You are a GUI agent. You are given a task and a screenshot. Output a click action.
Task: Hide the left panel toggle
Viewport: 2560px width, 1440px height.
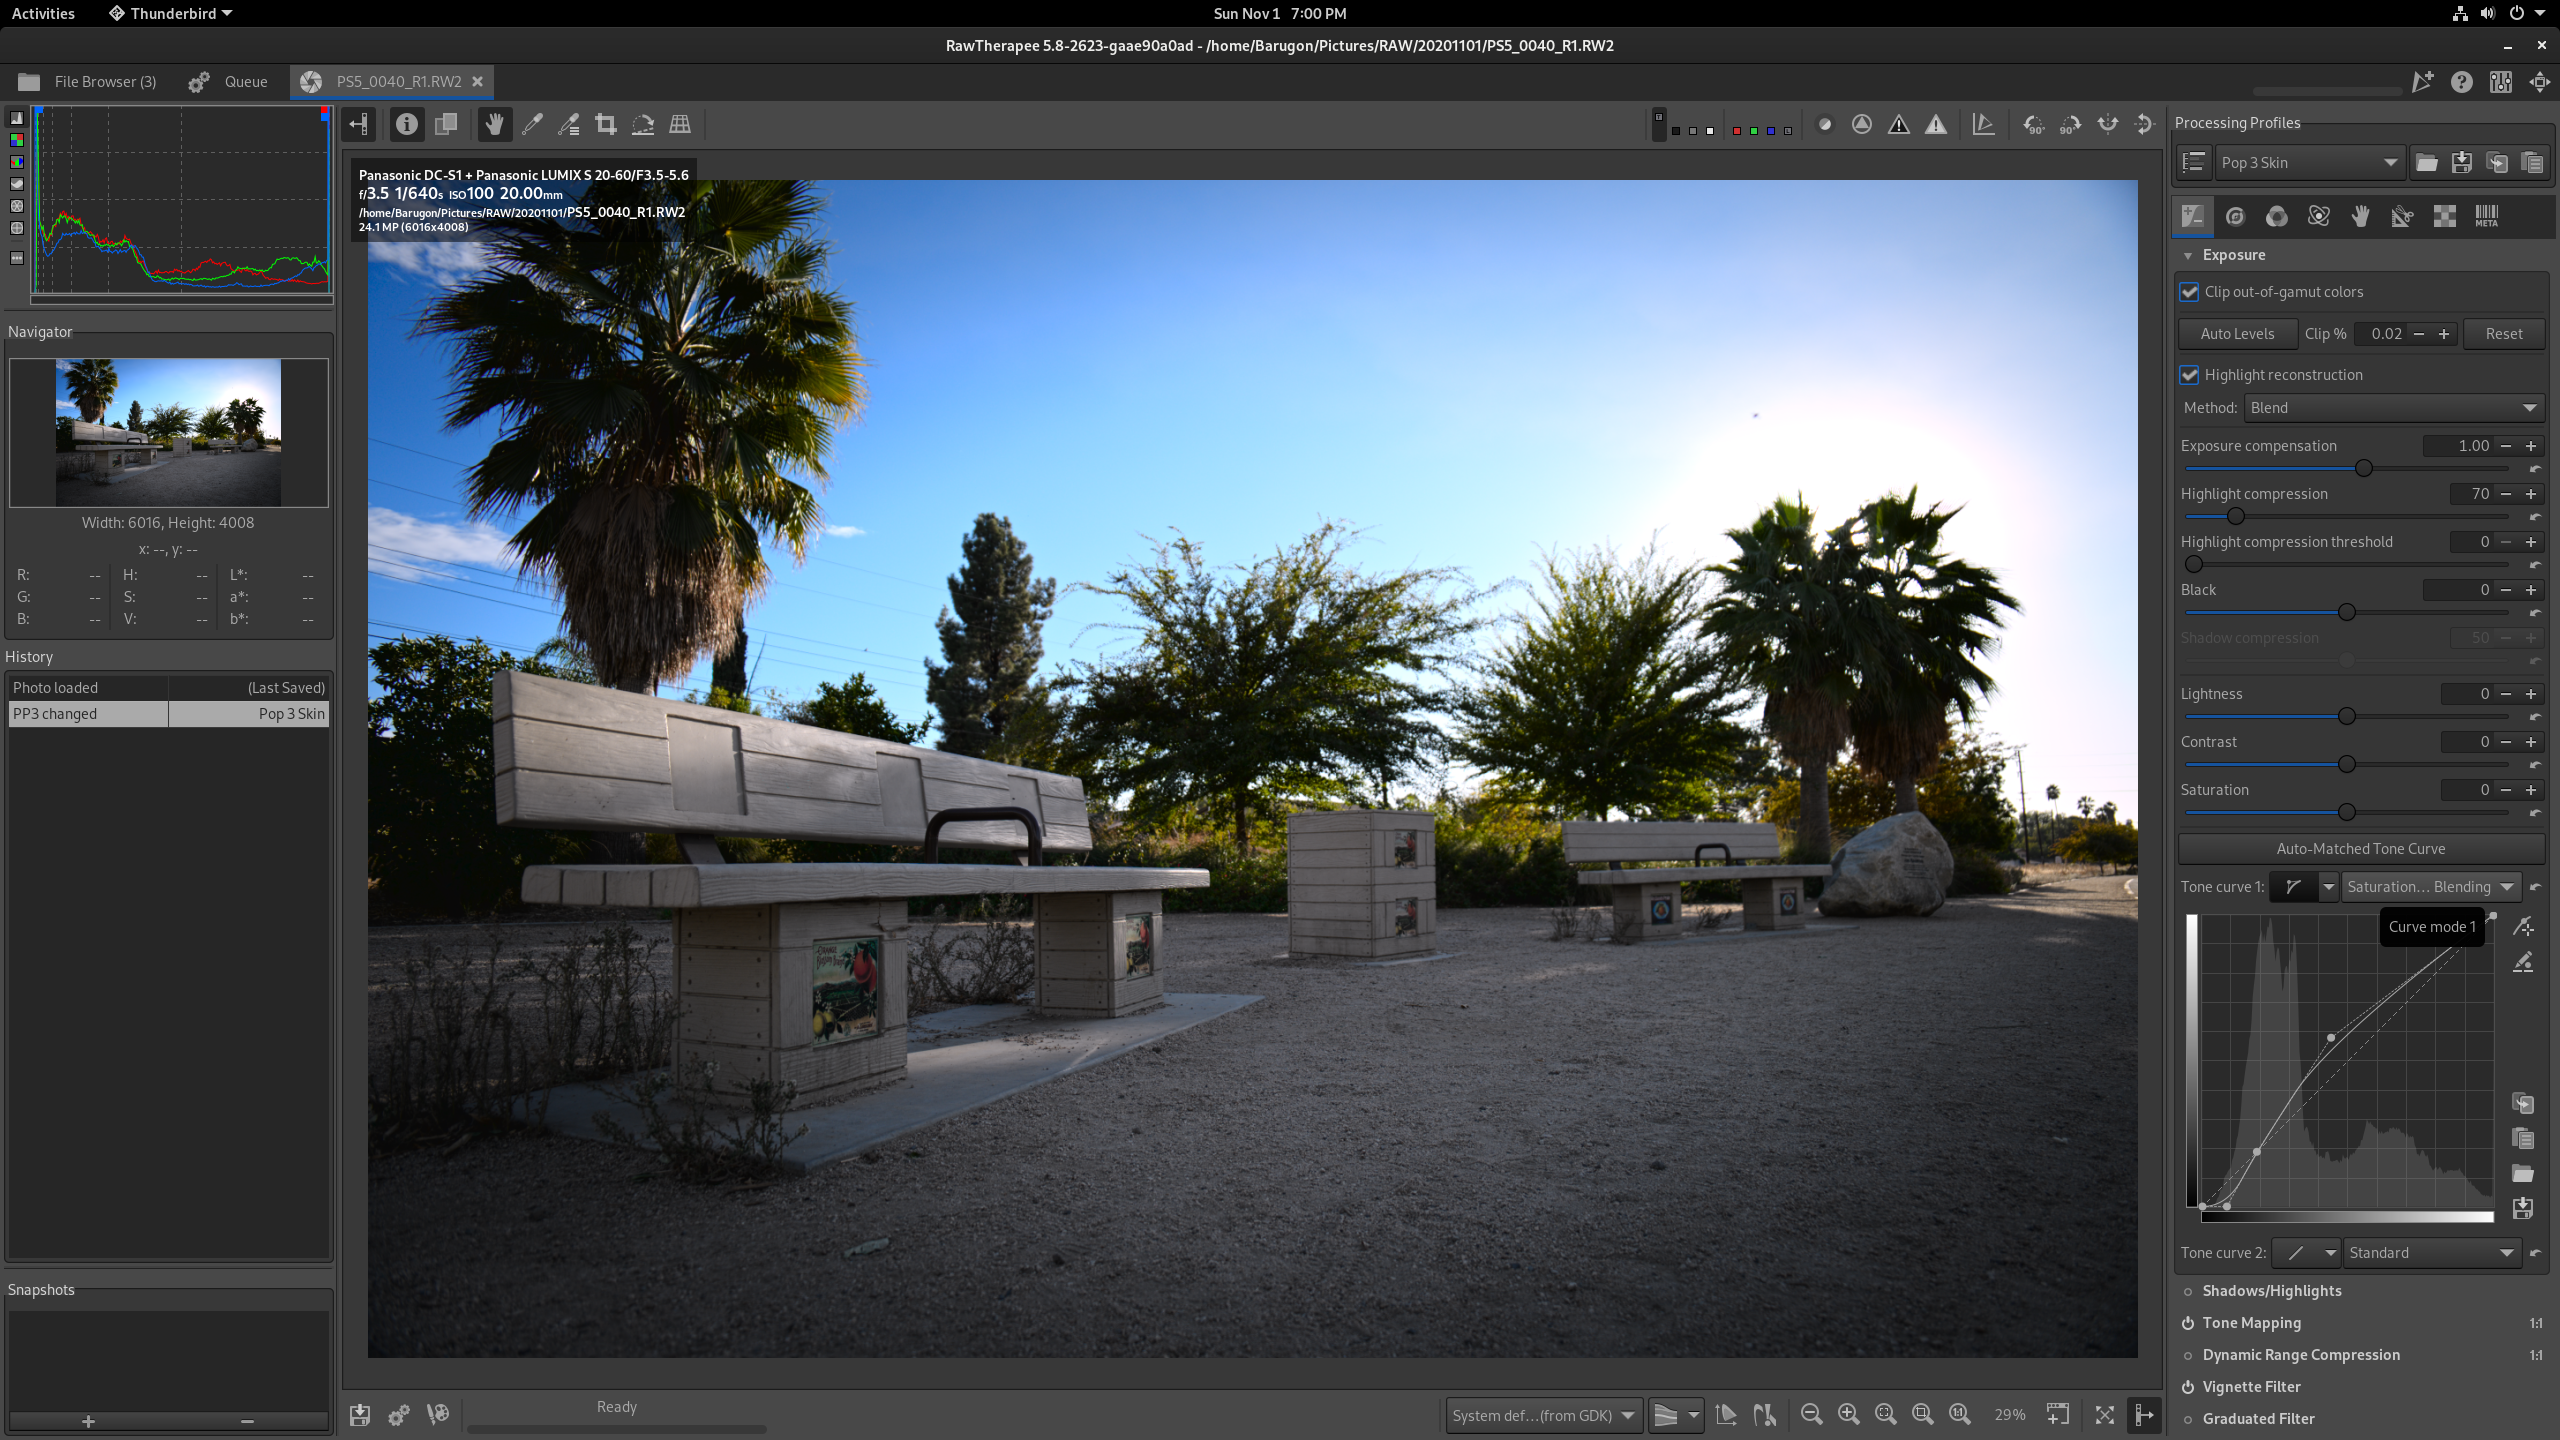(x=359, y=124)
